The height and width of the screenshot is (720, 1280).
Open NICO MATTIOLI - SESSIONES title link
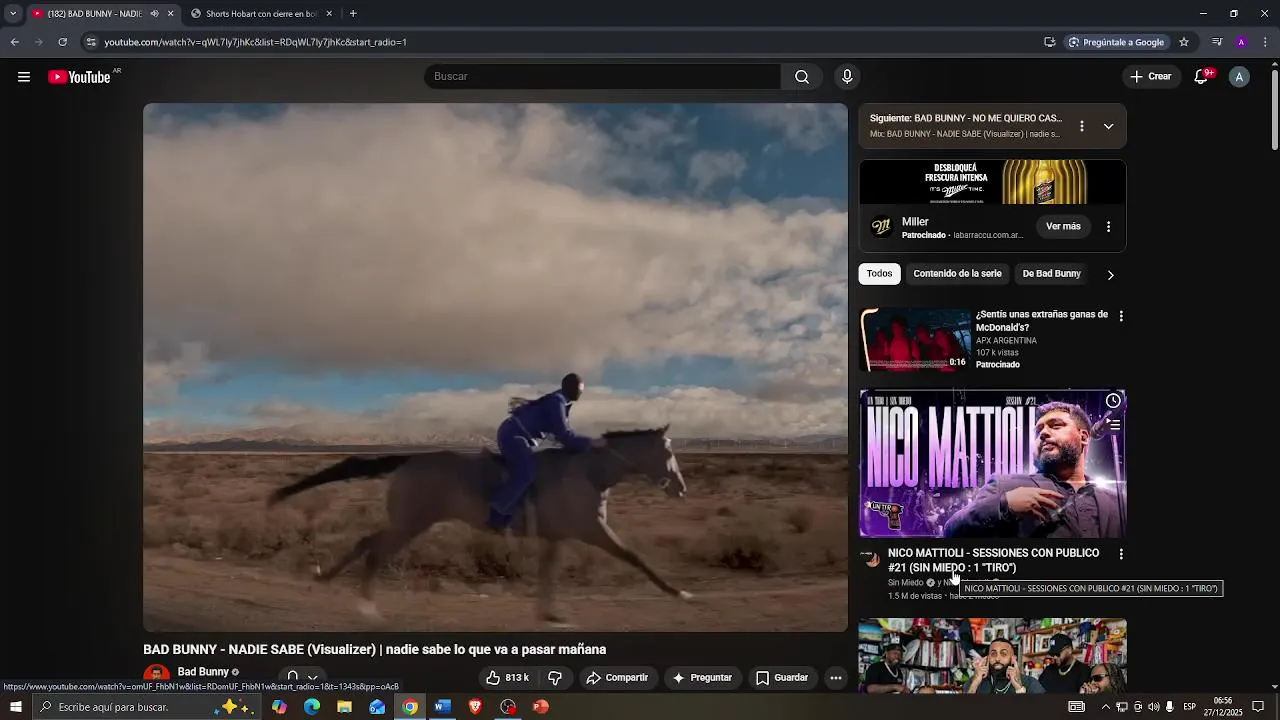(x=993, y=560)
